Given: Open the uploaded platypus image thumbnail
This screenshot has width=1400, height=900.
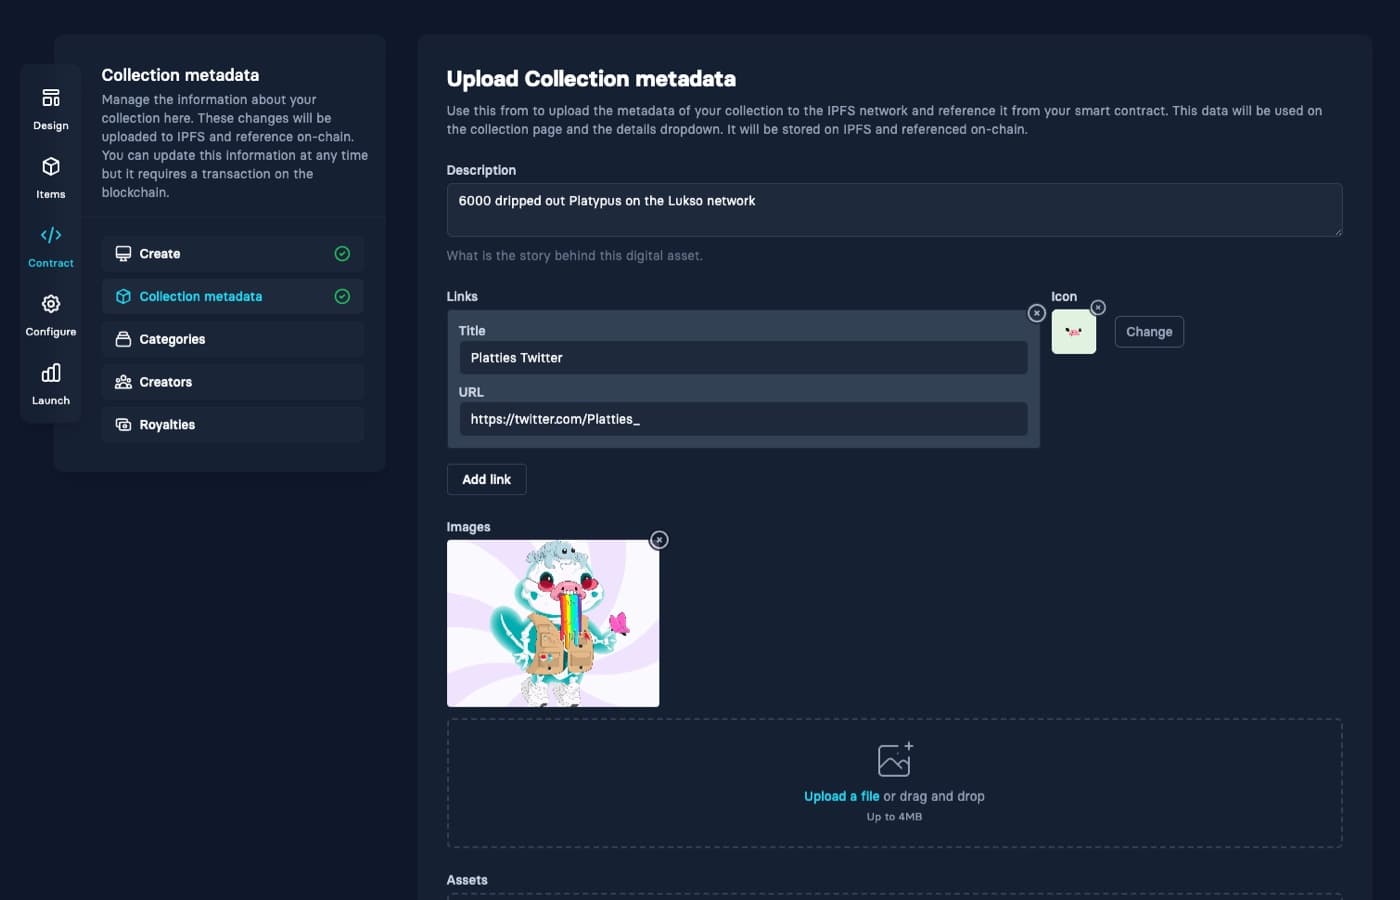Looking at the screenshot, I should click(x=553, y=623).
